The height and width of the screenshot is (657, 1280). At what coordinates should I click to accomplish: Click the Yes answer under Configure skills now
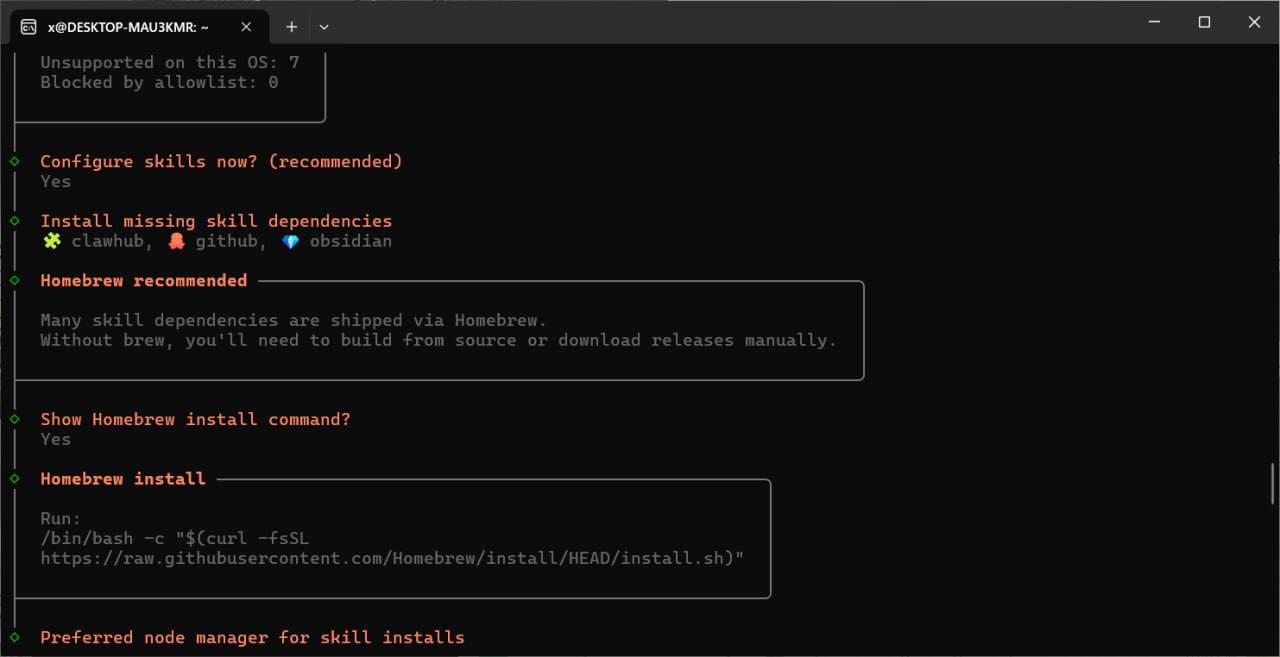pyautogui.click(x=56, y=181)
